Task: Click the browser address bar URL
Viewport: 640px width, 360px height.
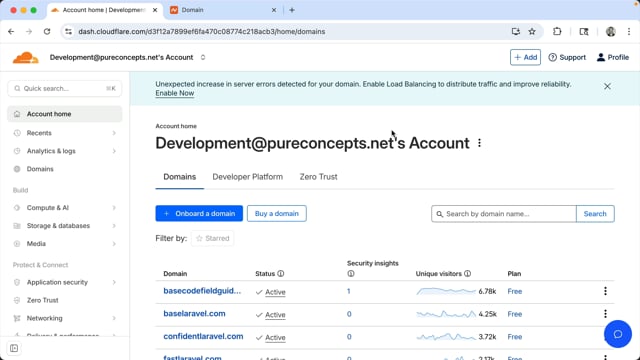Action: [x=202, y=31]
